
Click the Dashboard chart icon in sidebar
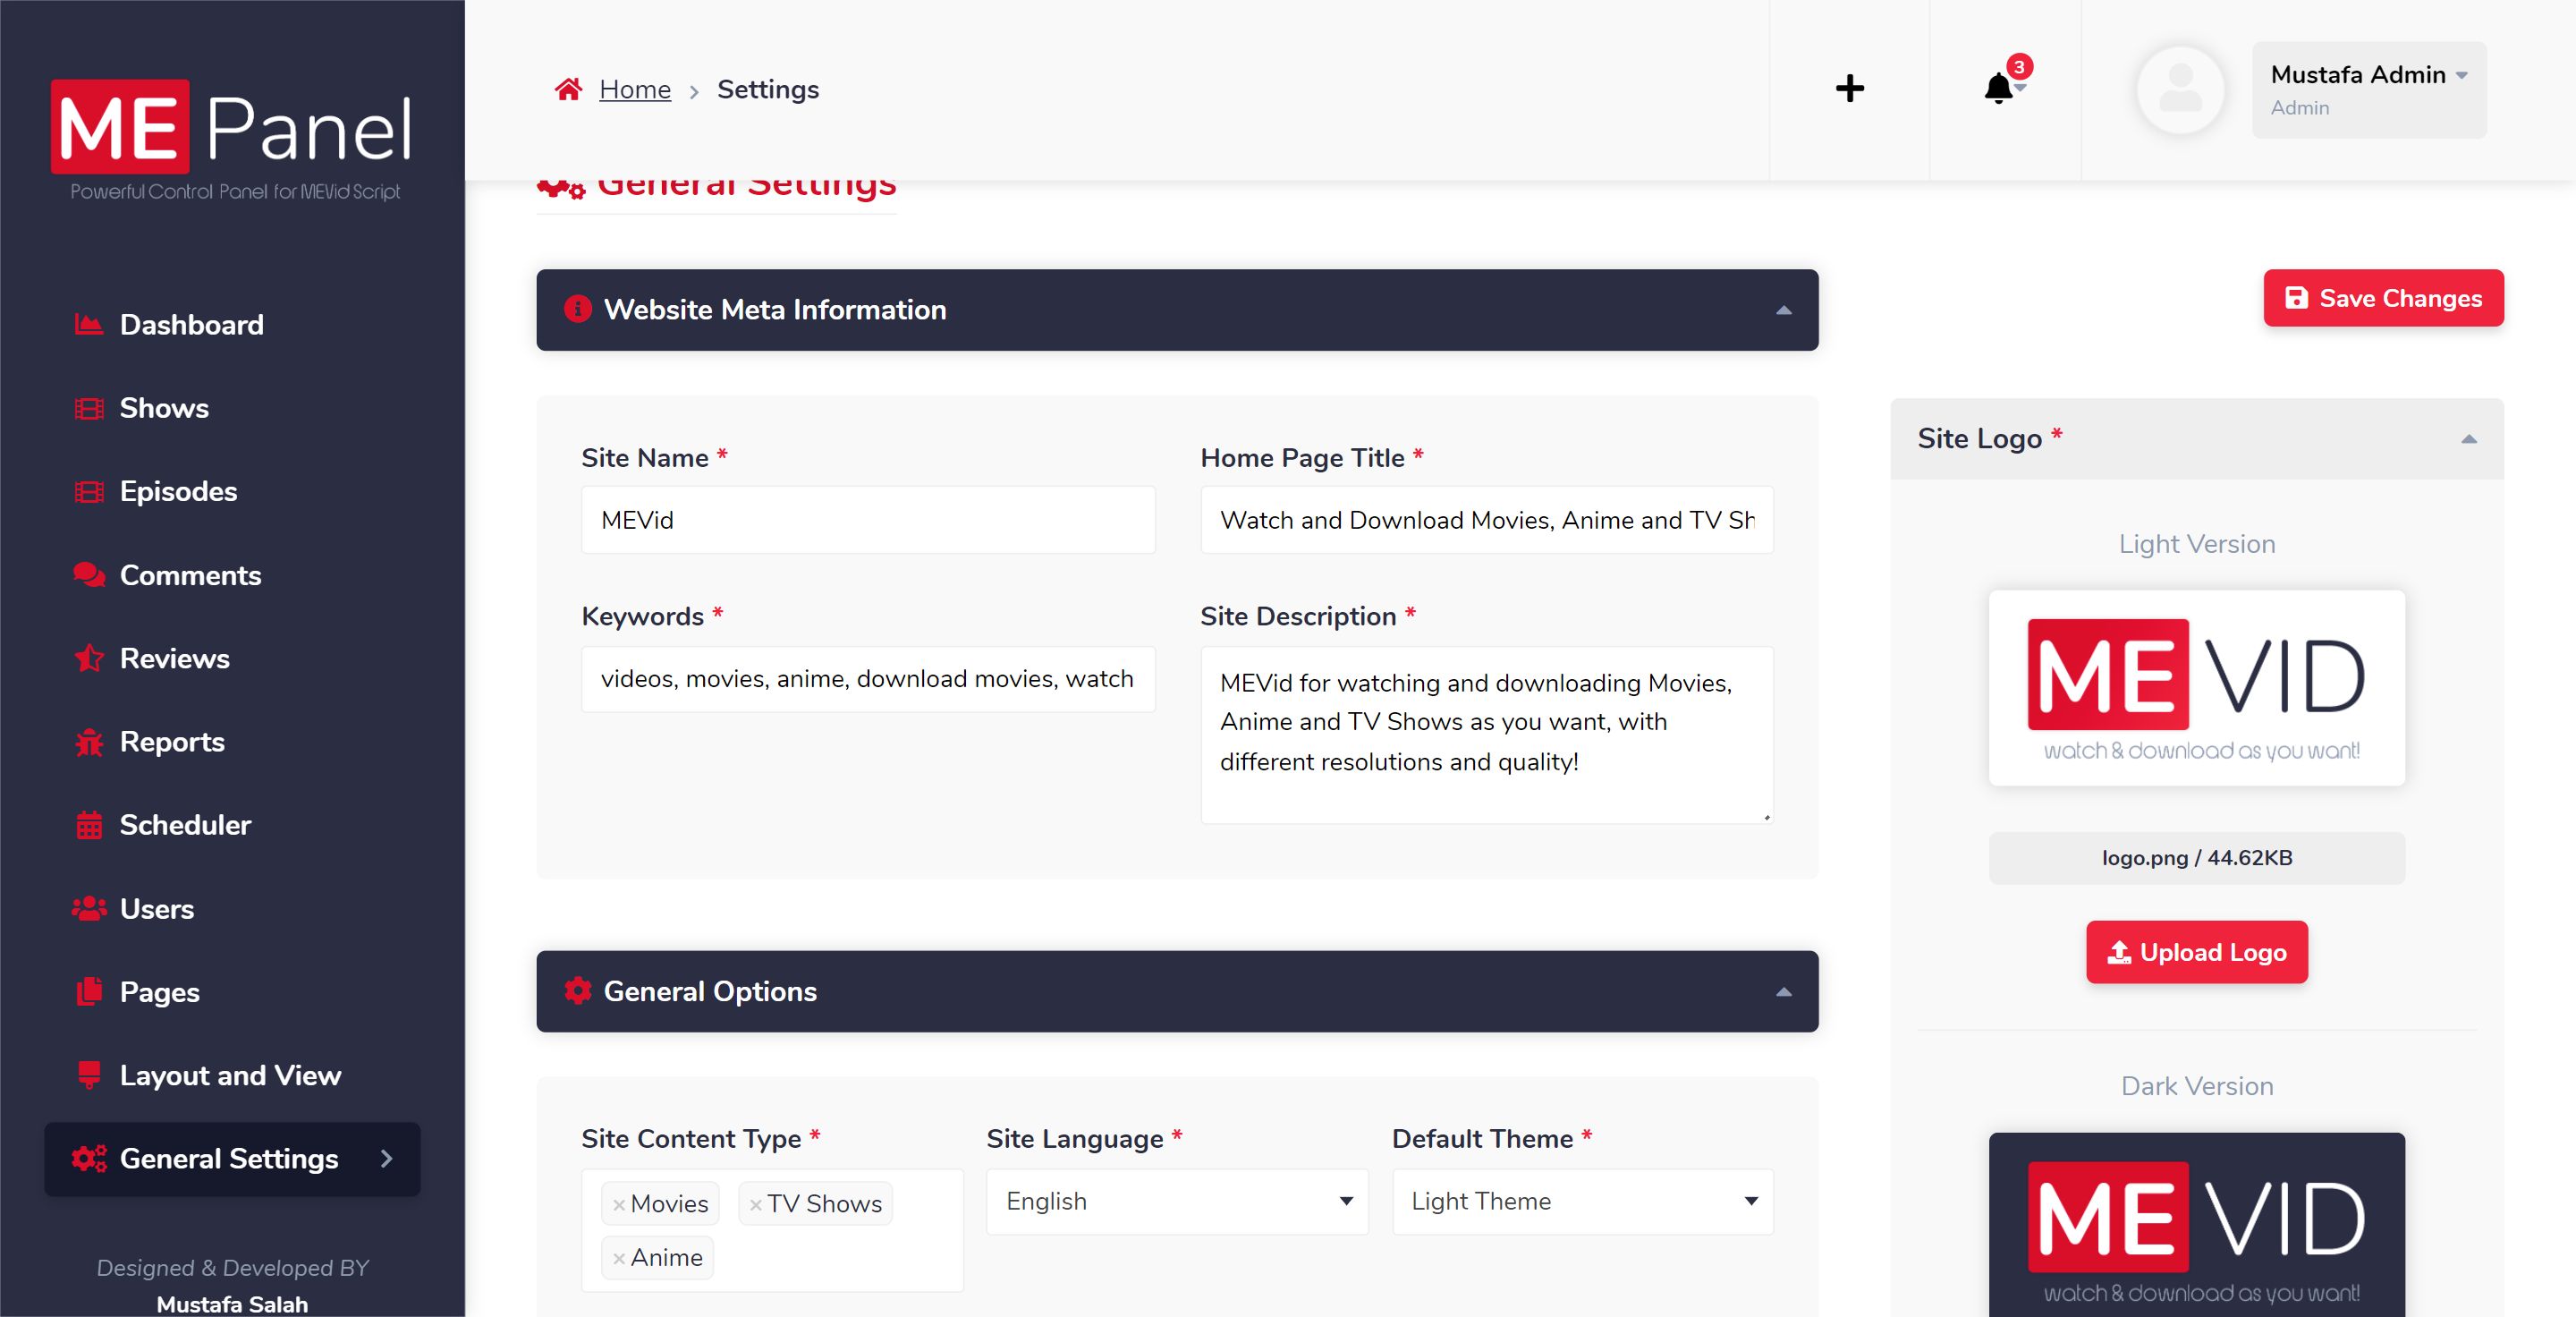(x=89, y=324)
